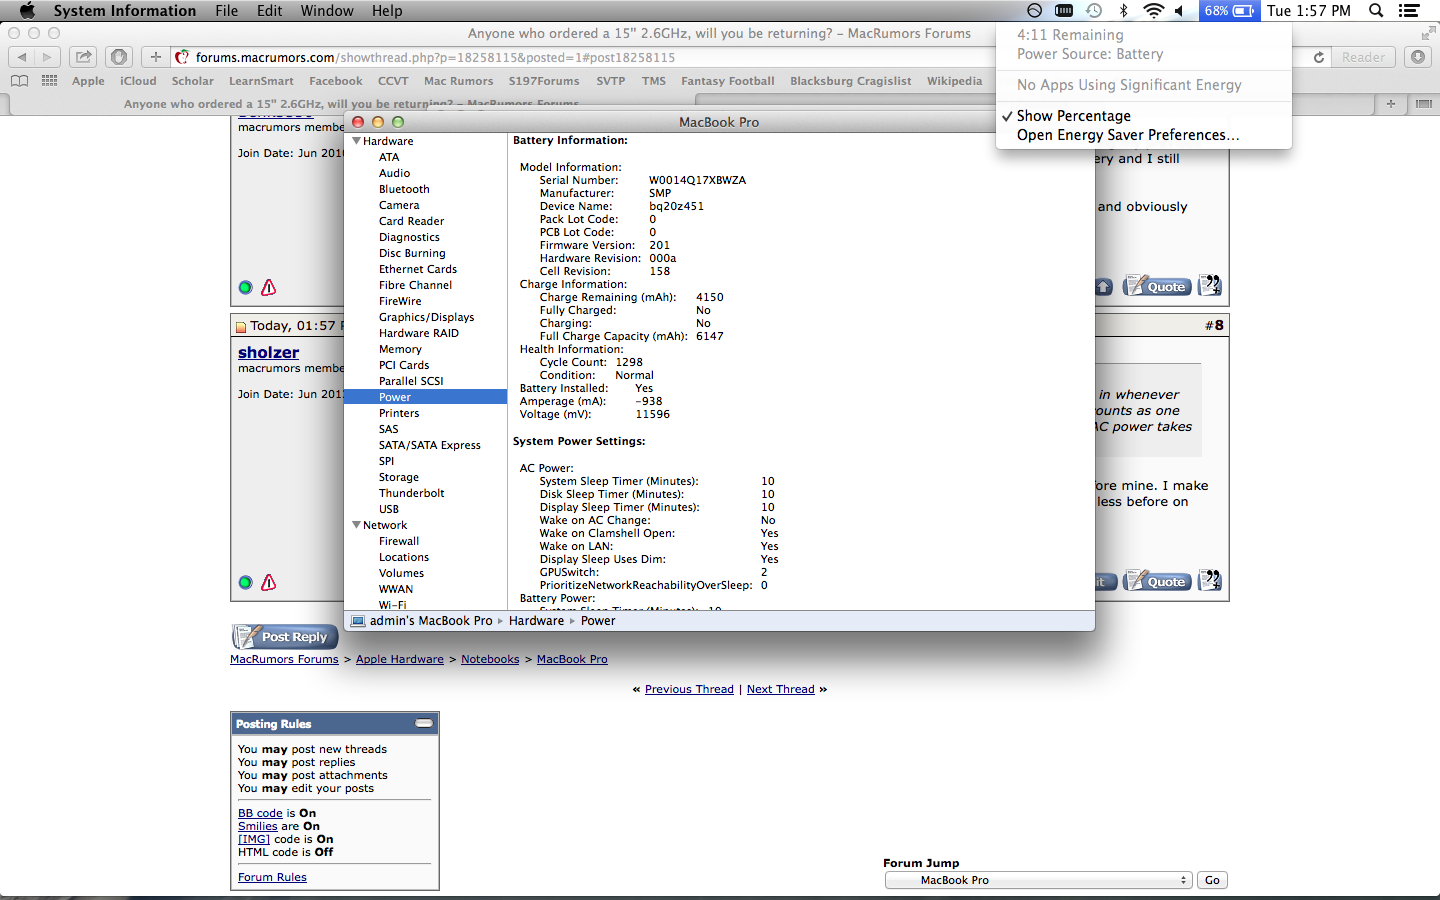Click the Quote button for post #8
1440x900 pixels.
pyautogui.click(x=1157, y=580)
